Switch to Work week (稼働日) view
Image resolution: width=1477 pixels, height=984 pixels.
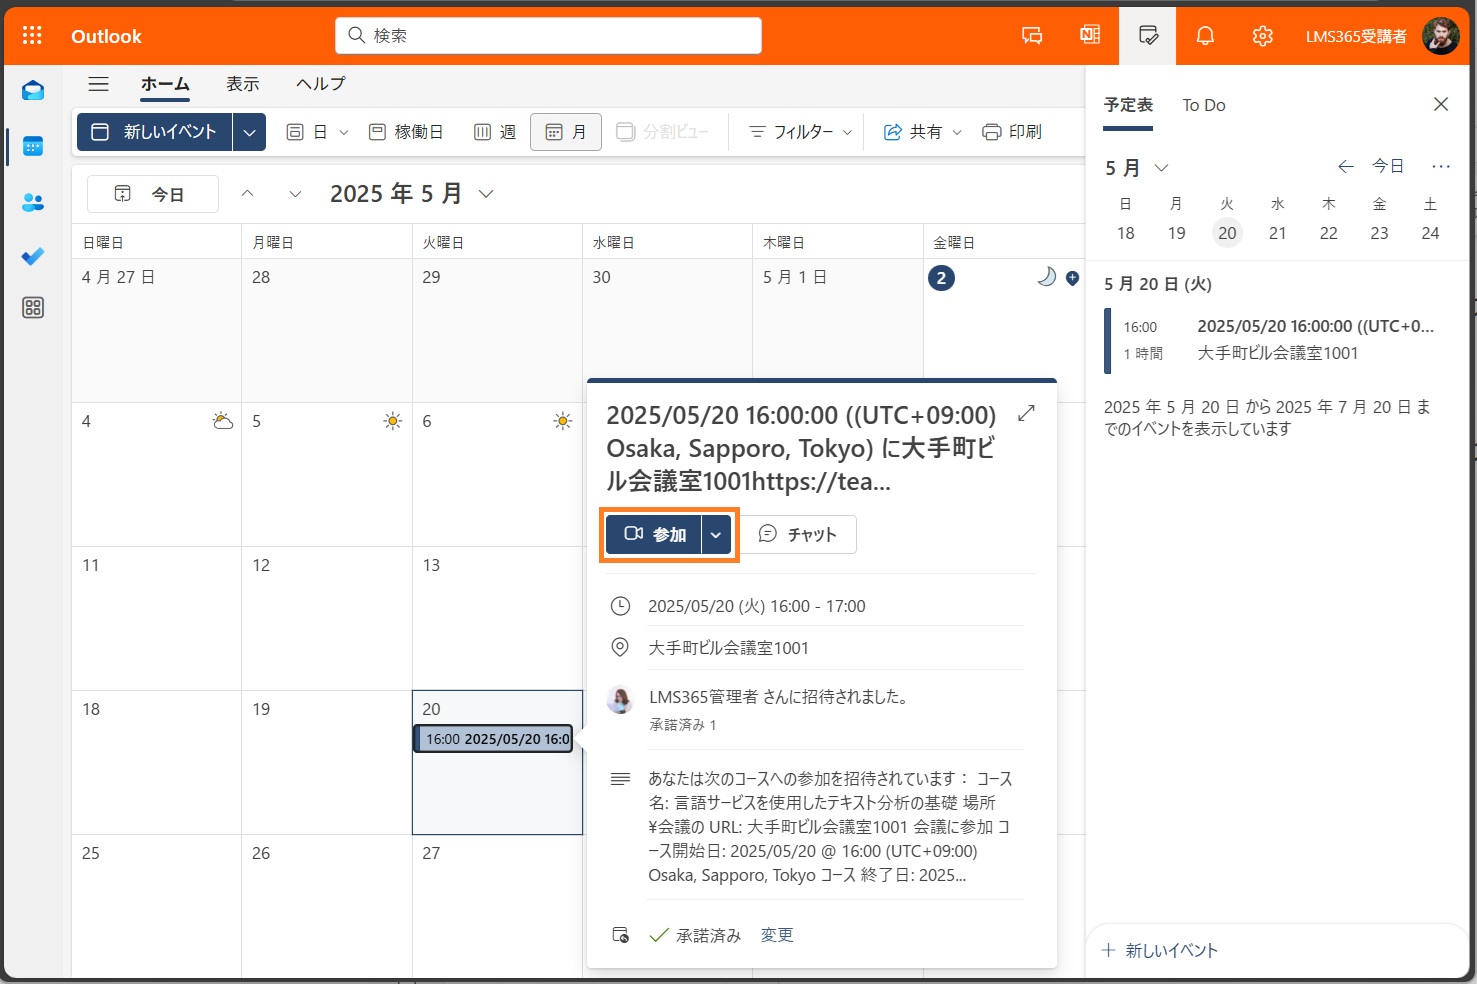coord(406,132)
